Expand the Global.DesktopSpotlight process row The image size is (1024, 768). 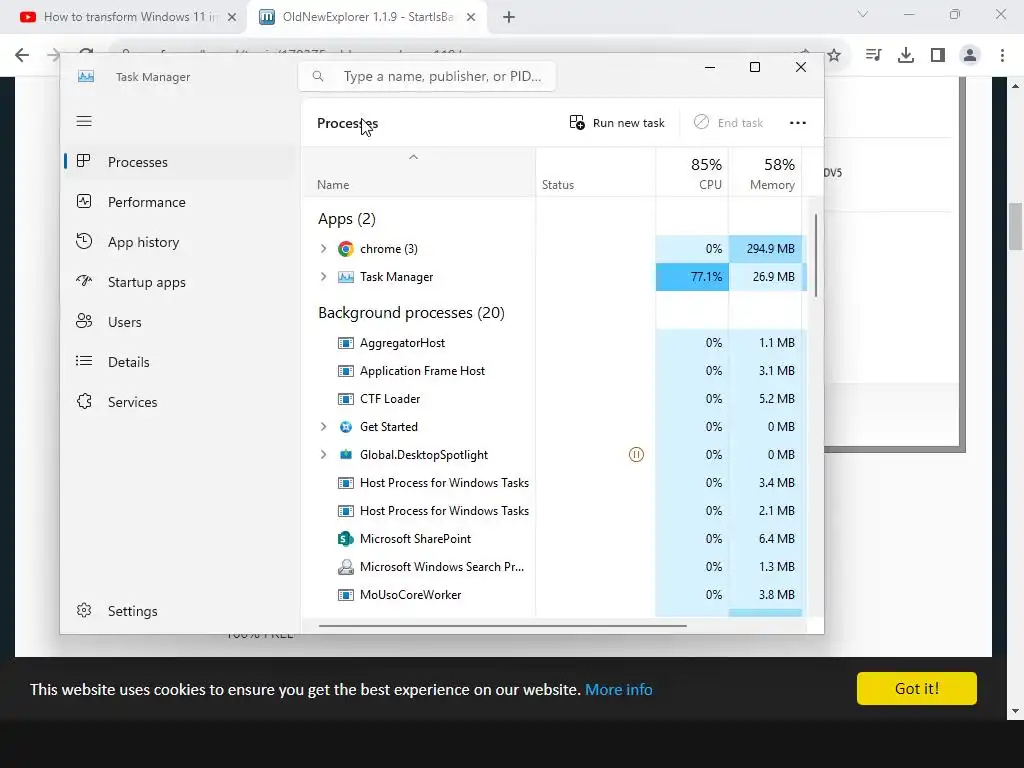[323, 455]
